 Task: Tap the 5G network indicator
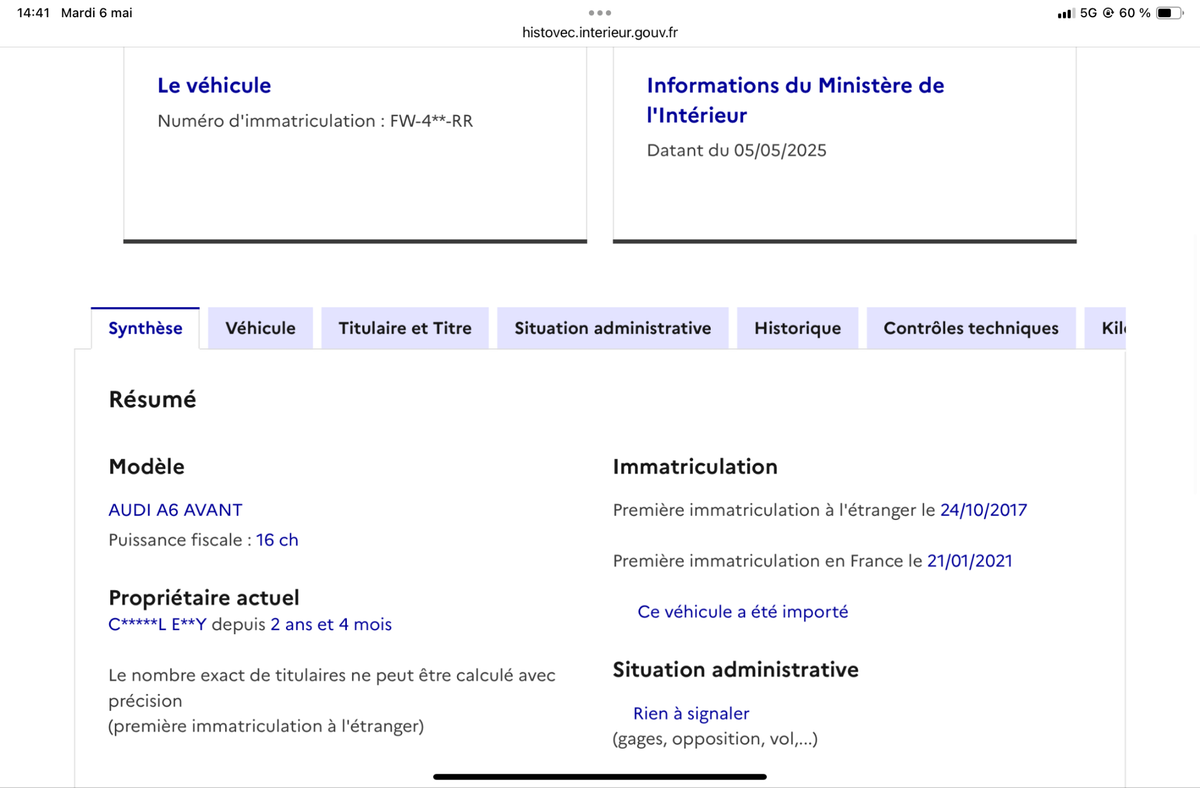(1088, 13)
